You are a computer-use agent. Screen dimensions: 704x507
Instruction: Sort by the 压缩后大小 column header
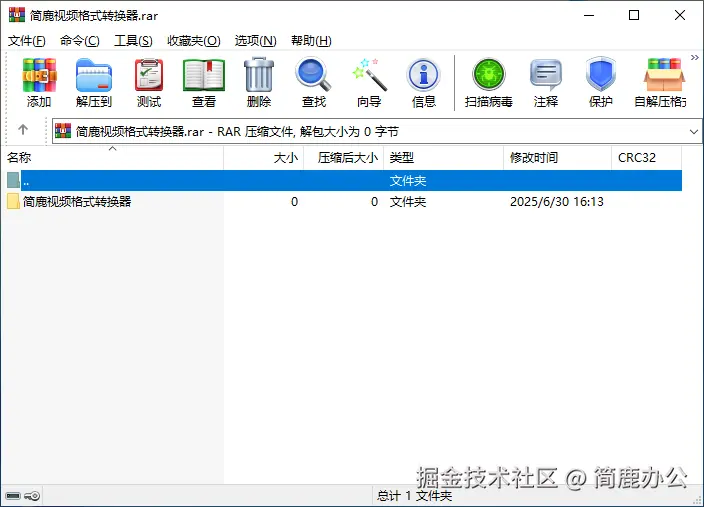click(x=343, y=158)
